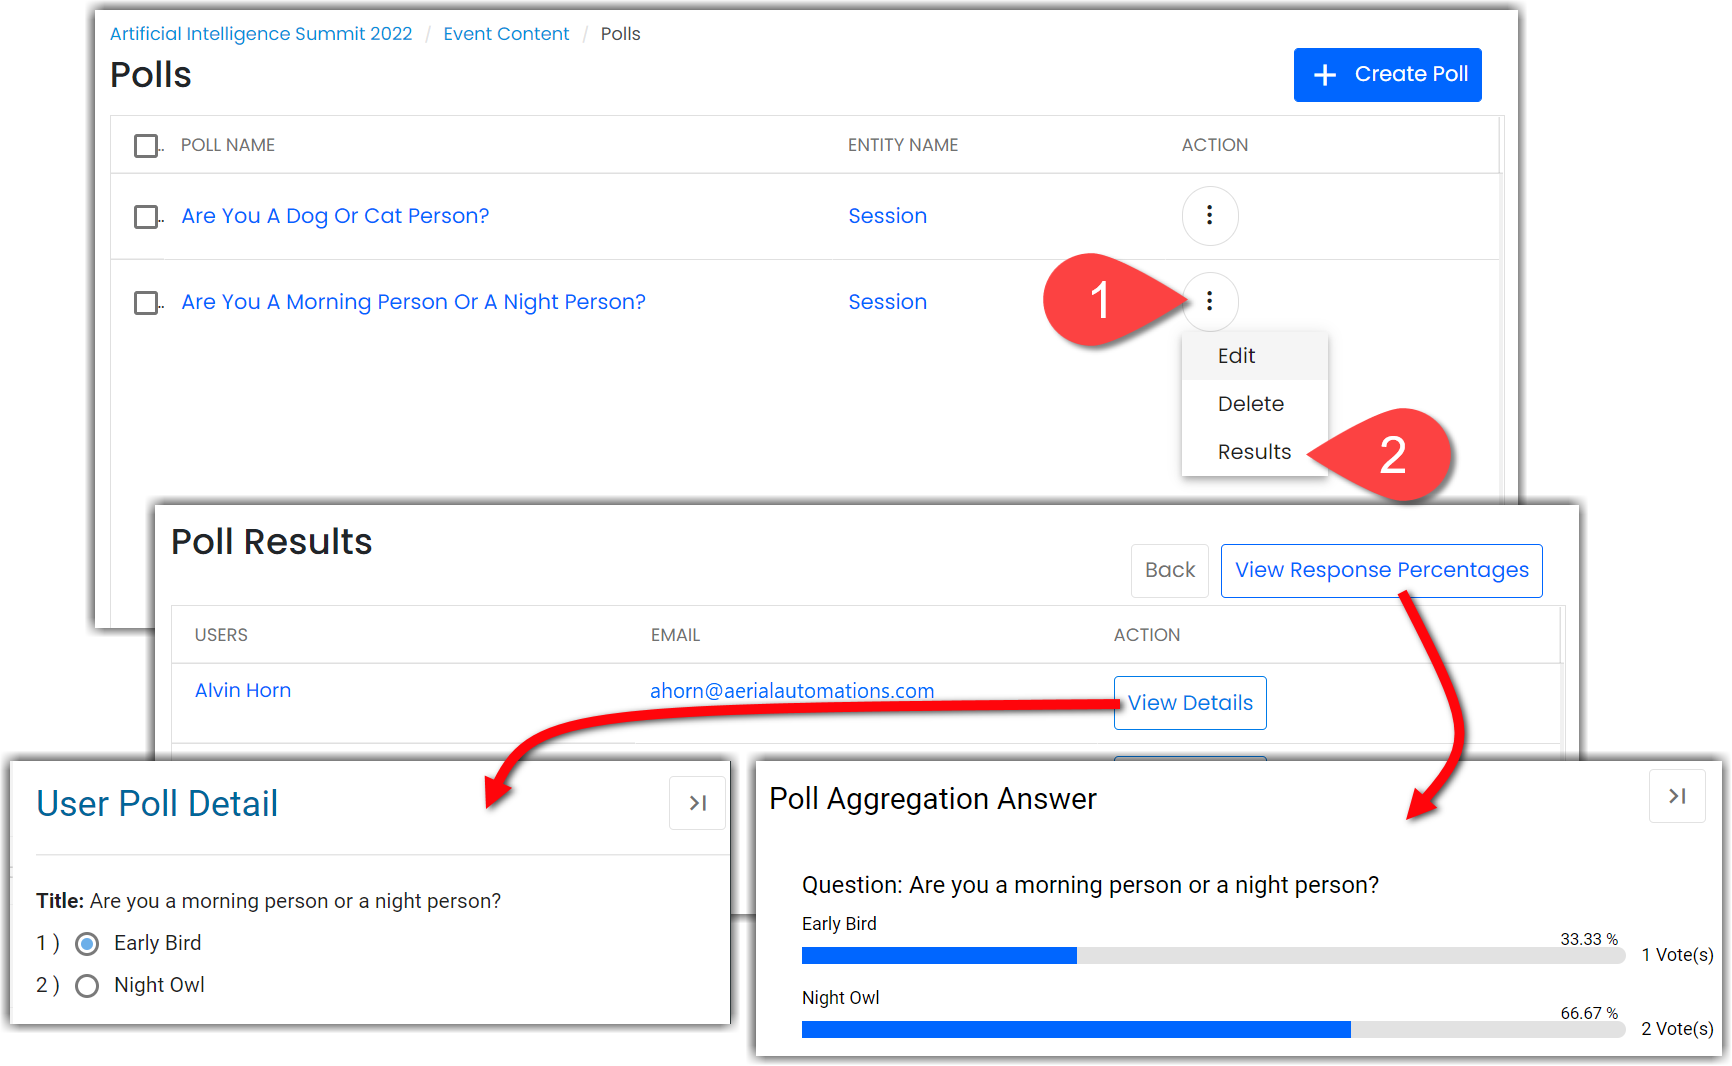
Task: Select the Early Bird radio option
Action: (x=88, y=944)
